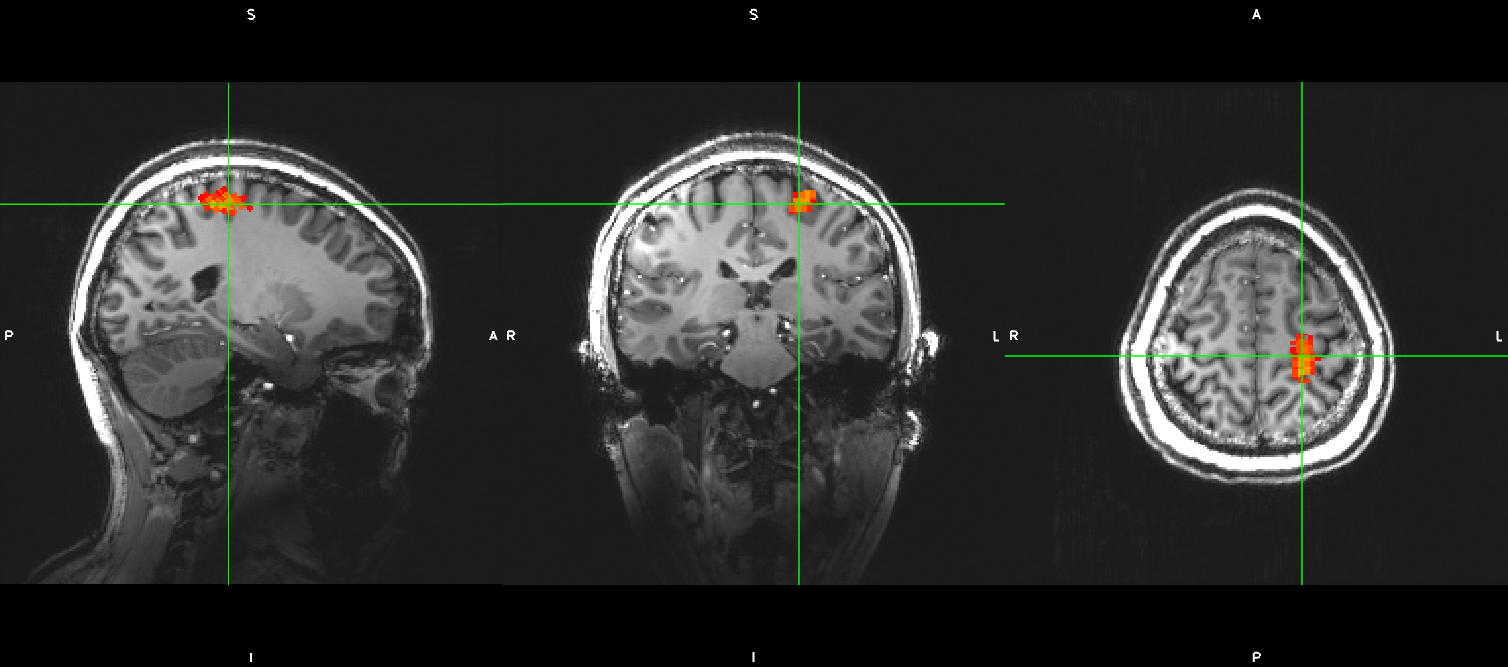Click the 'R' label left of coronal view
Image resolution: width=1508 pixels, height=667 pixels.
point(512,336)
